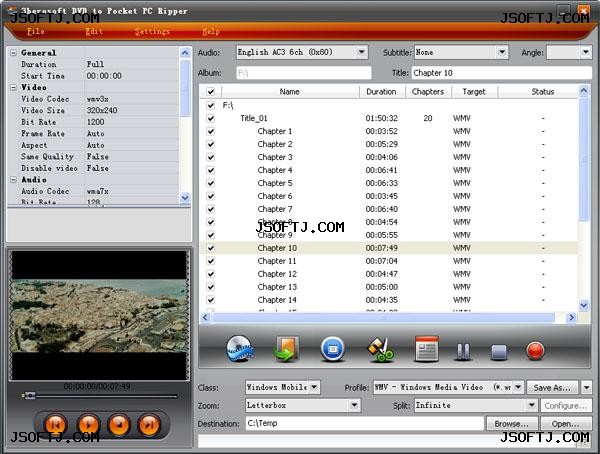
Task: Click the Same Quality value False
Action: point(98,157)
